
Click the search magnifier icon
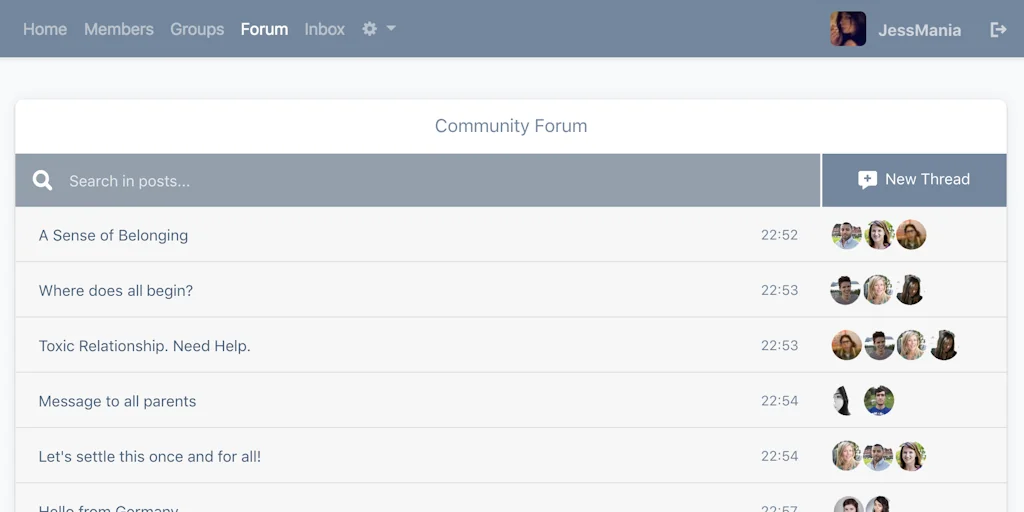point(42,180)
